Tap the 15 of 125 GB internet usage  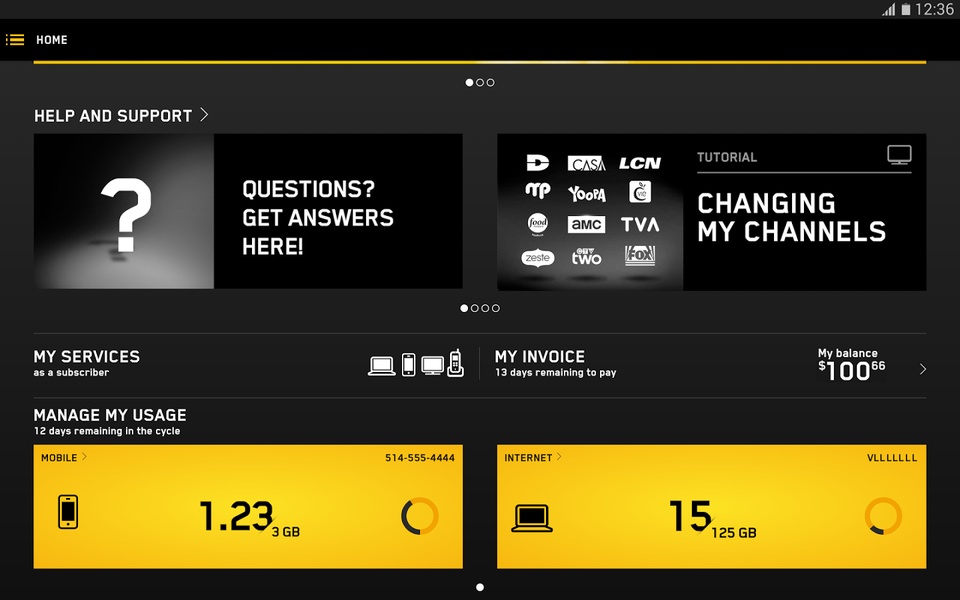[x=713, y=519]
